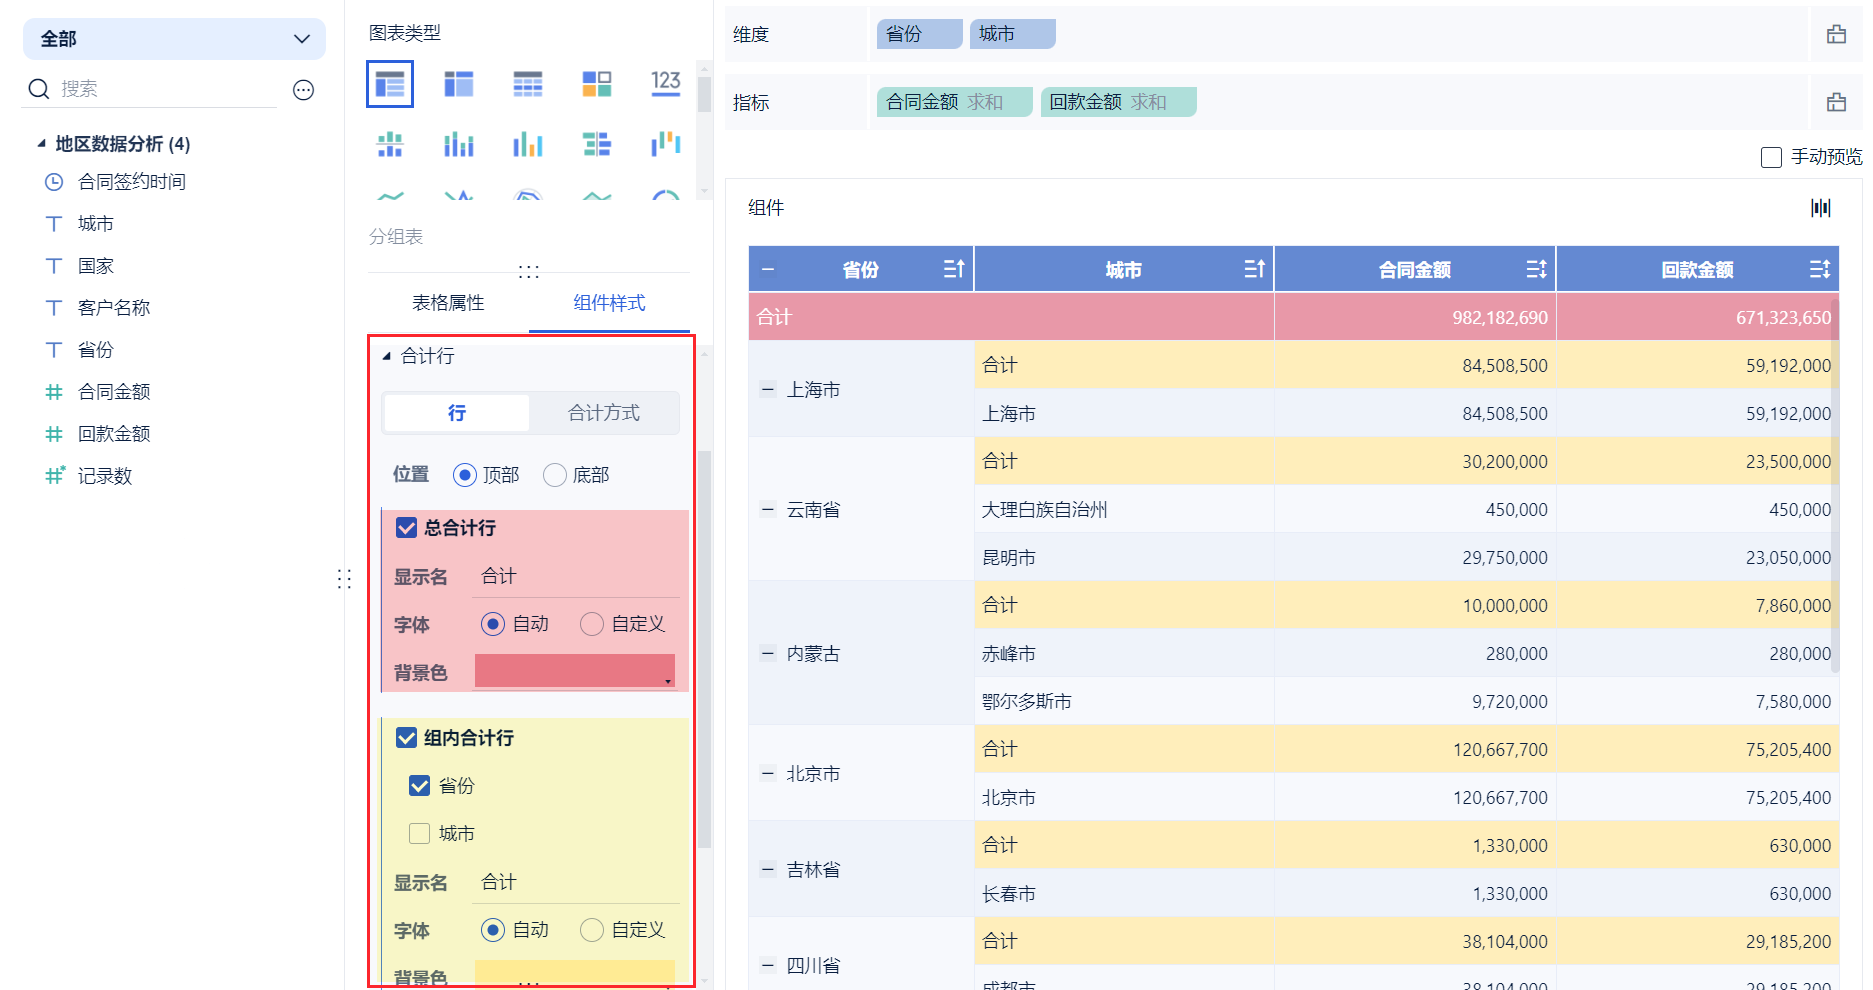Uncheck the 总合计行 checkbox
Viewport: 1873px width, 990px height.
point(407,528)
